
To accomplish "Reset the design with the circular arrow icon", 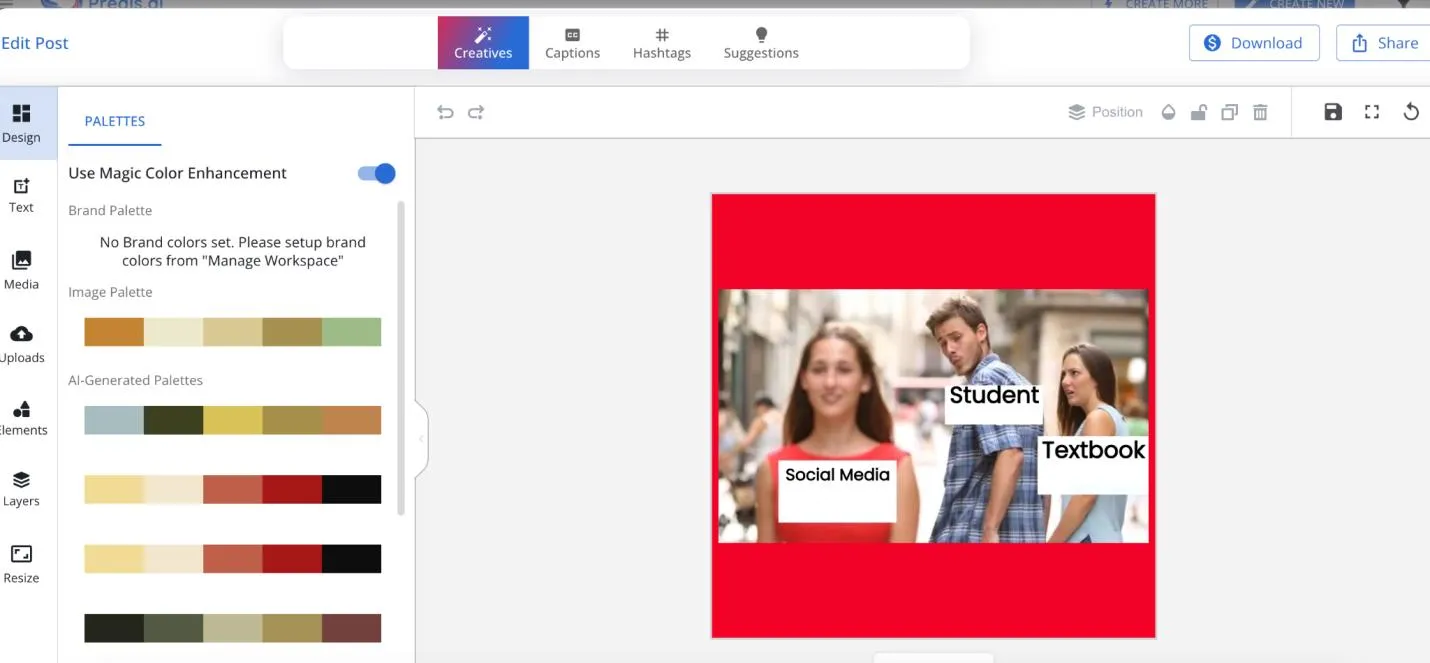I will pyautogui.click(x=1411, y=112).
